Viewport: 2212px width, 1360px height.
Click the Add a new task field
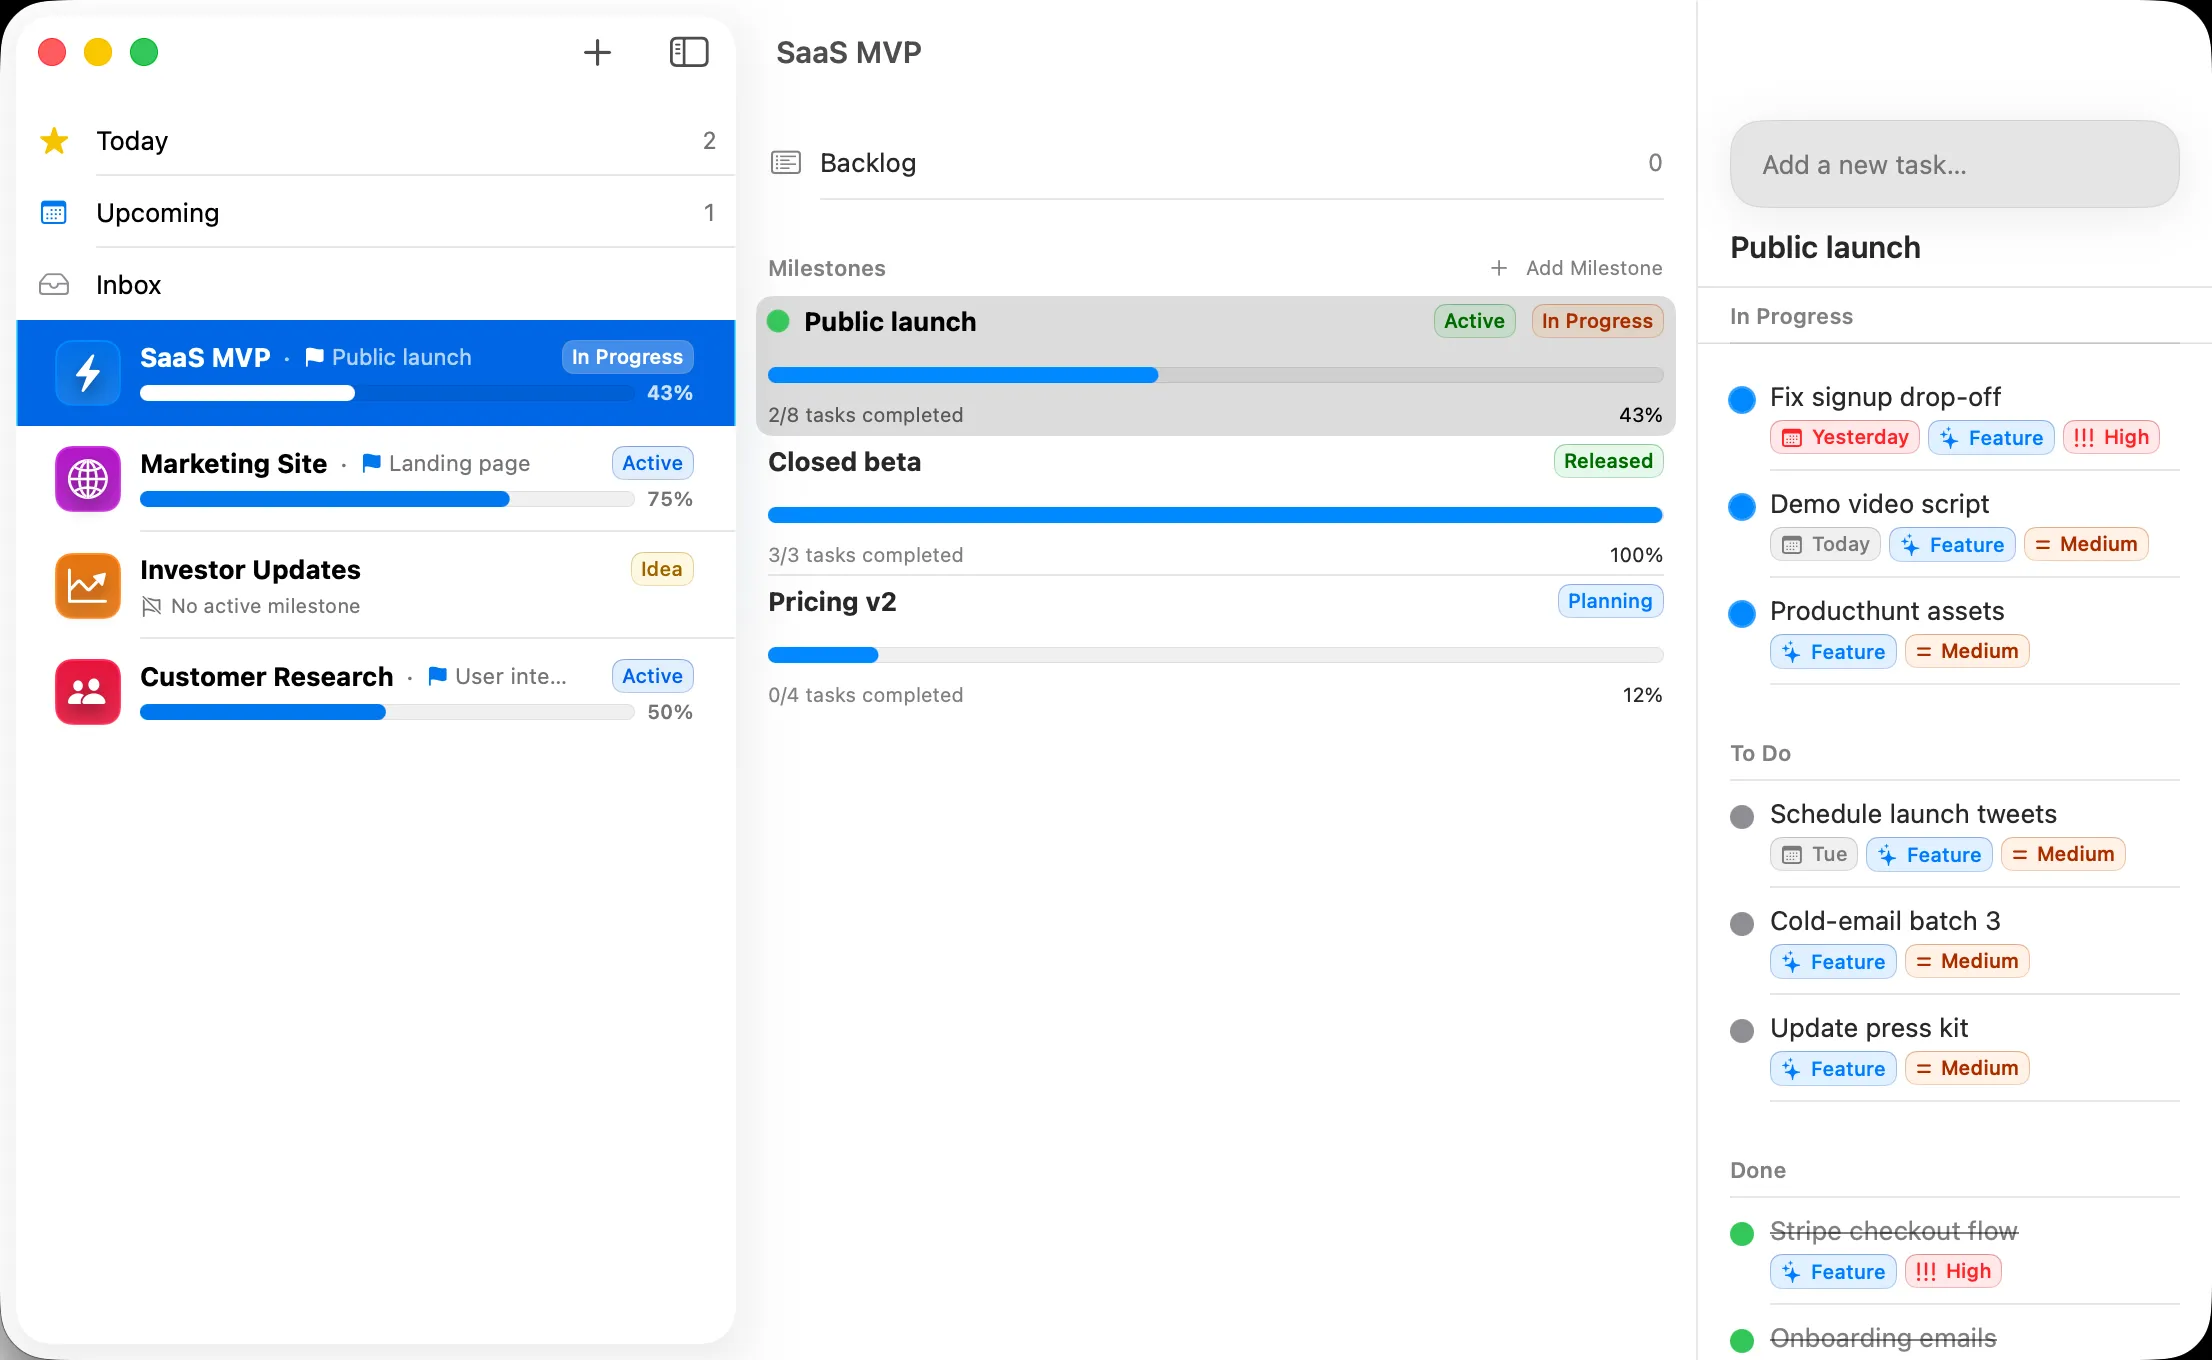(x=1954, y=164)
